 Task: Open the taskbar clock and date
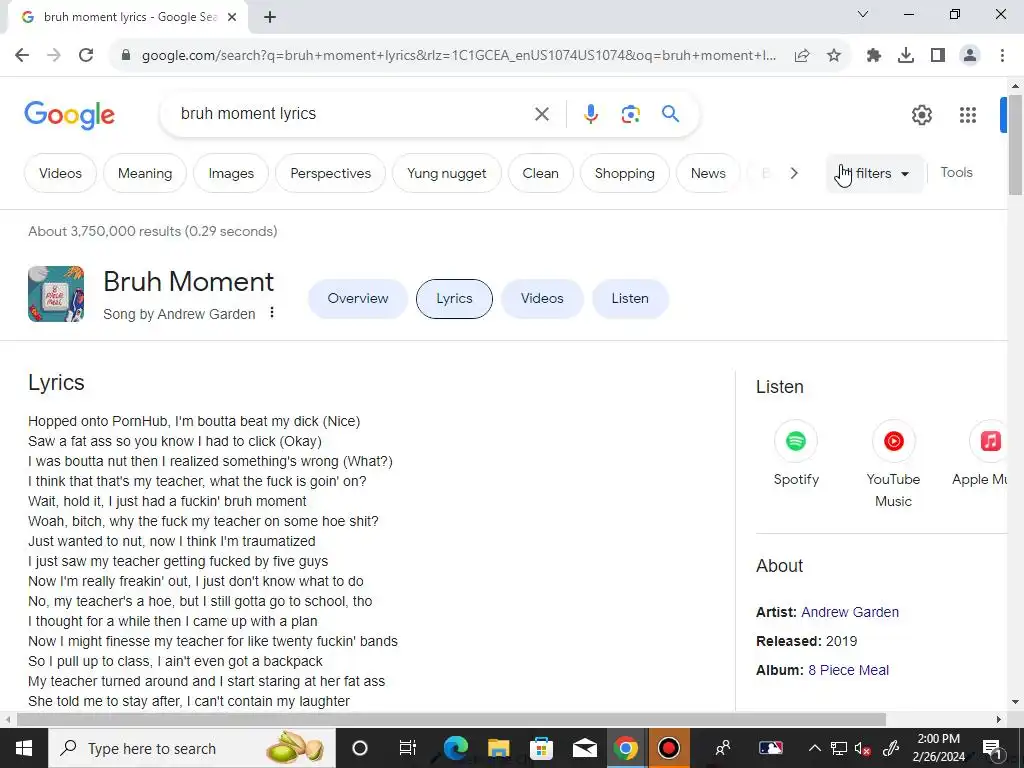(938, 748)
